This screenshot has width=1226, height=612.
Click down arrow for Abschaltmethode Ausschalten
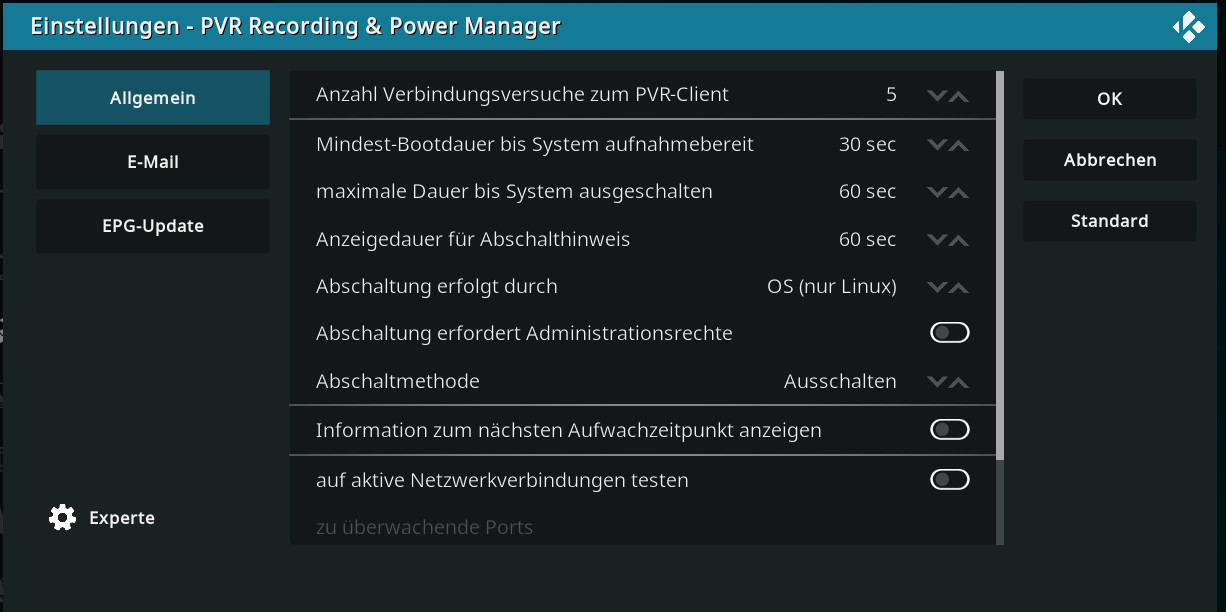(937, 382)
